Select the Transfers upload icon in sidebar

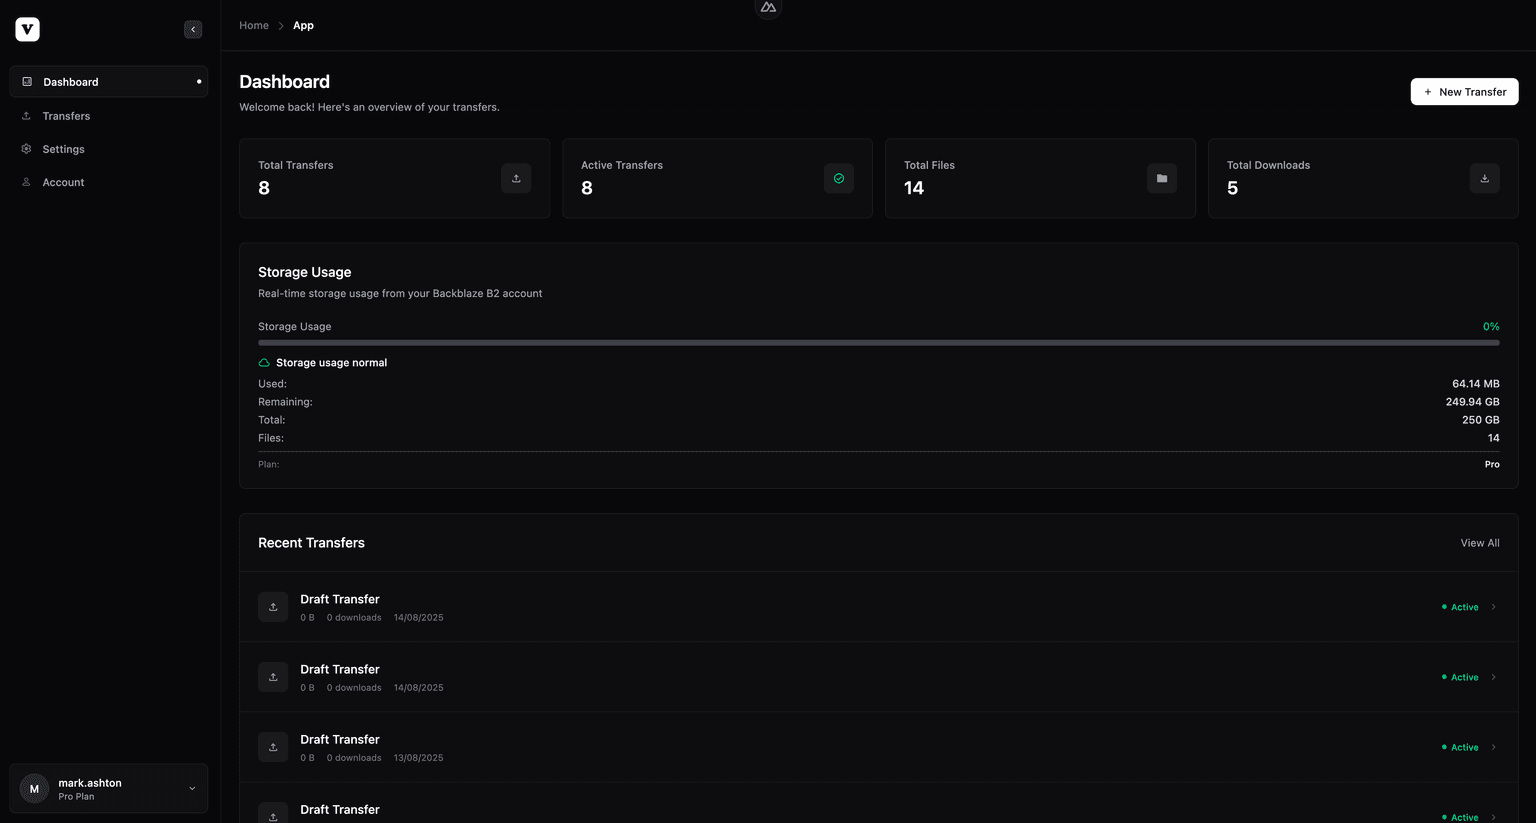[27, 115]
